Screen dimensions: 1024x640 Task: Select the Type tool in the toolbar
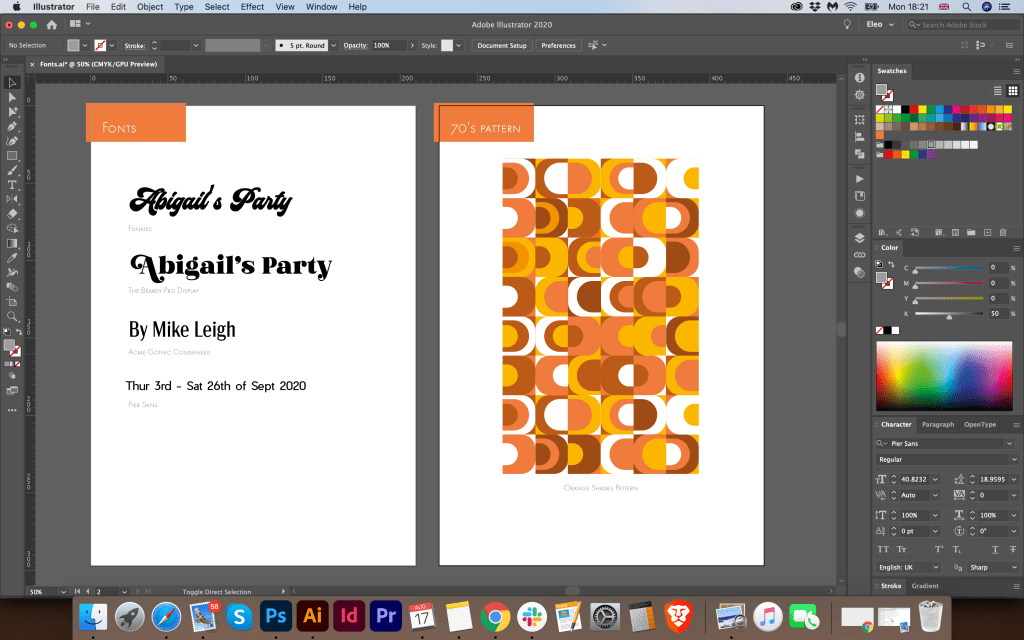pos(12,185)
